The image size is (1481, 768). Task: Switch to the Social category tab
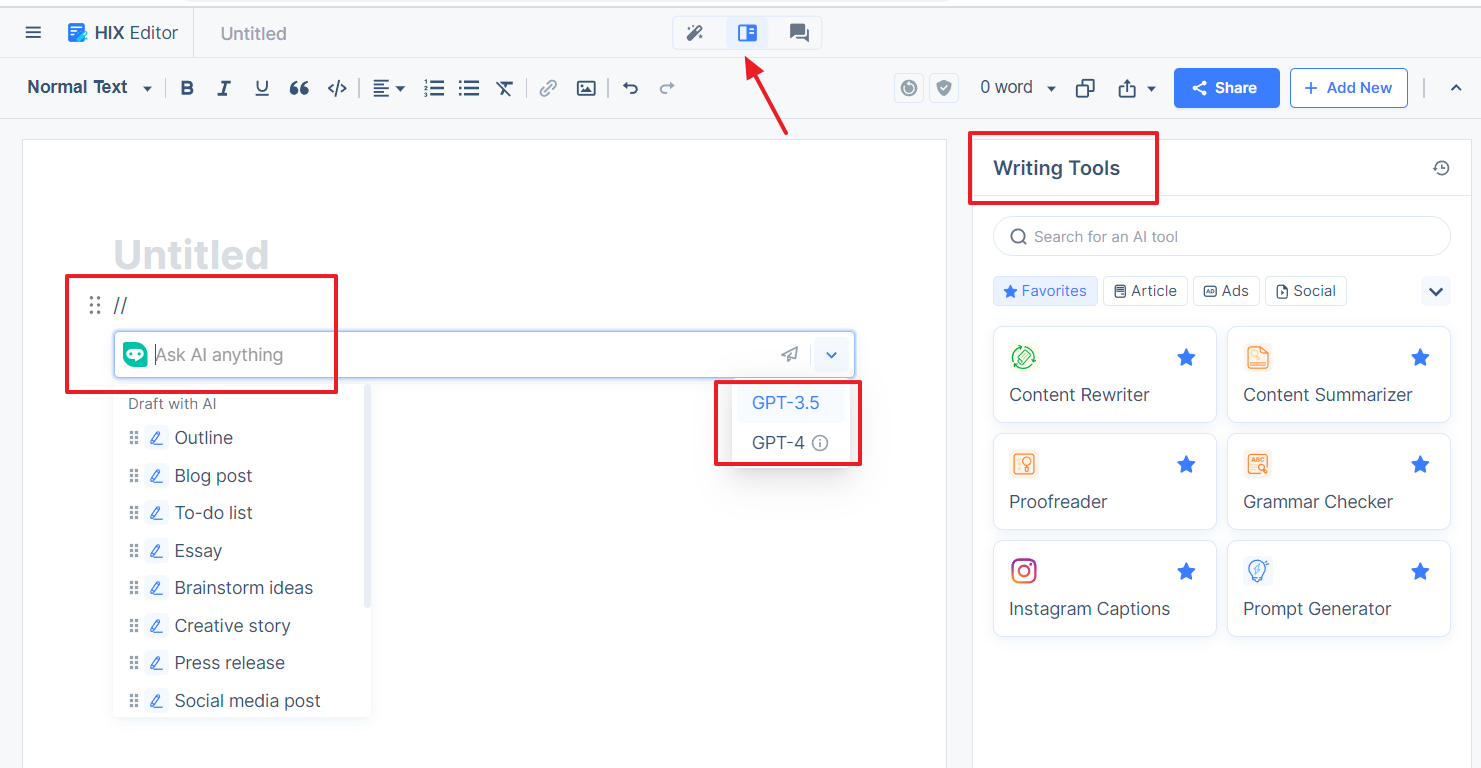[1305, 291]
